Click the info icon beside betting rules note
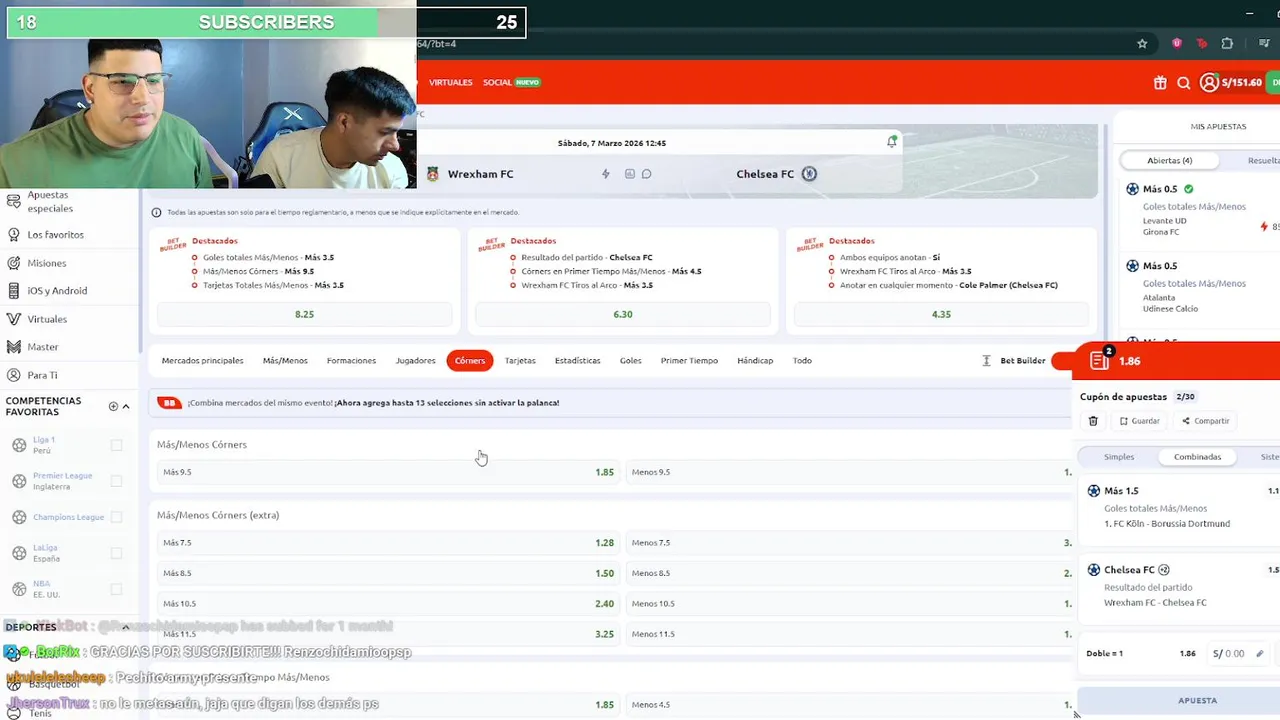Viewport: 1280px width, 720px height. point(156,212)
